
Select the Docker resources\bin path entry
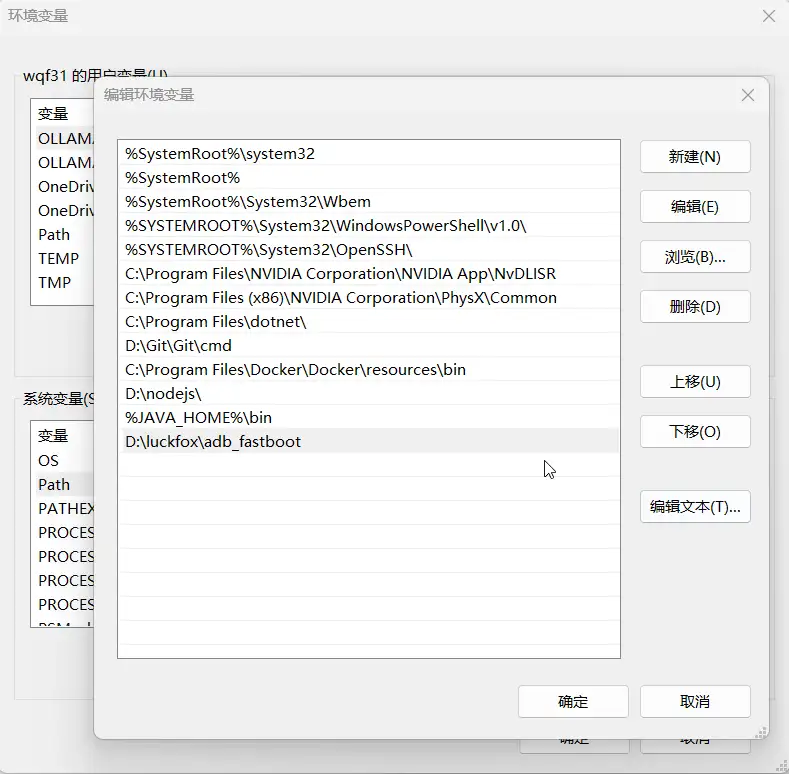(x=295, y=370)
